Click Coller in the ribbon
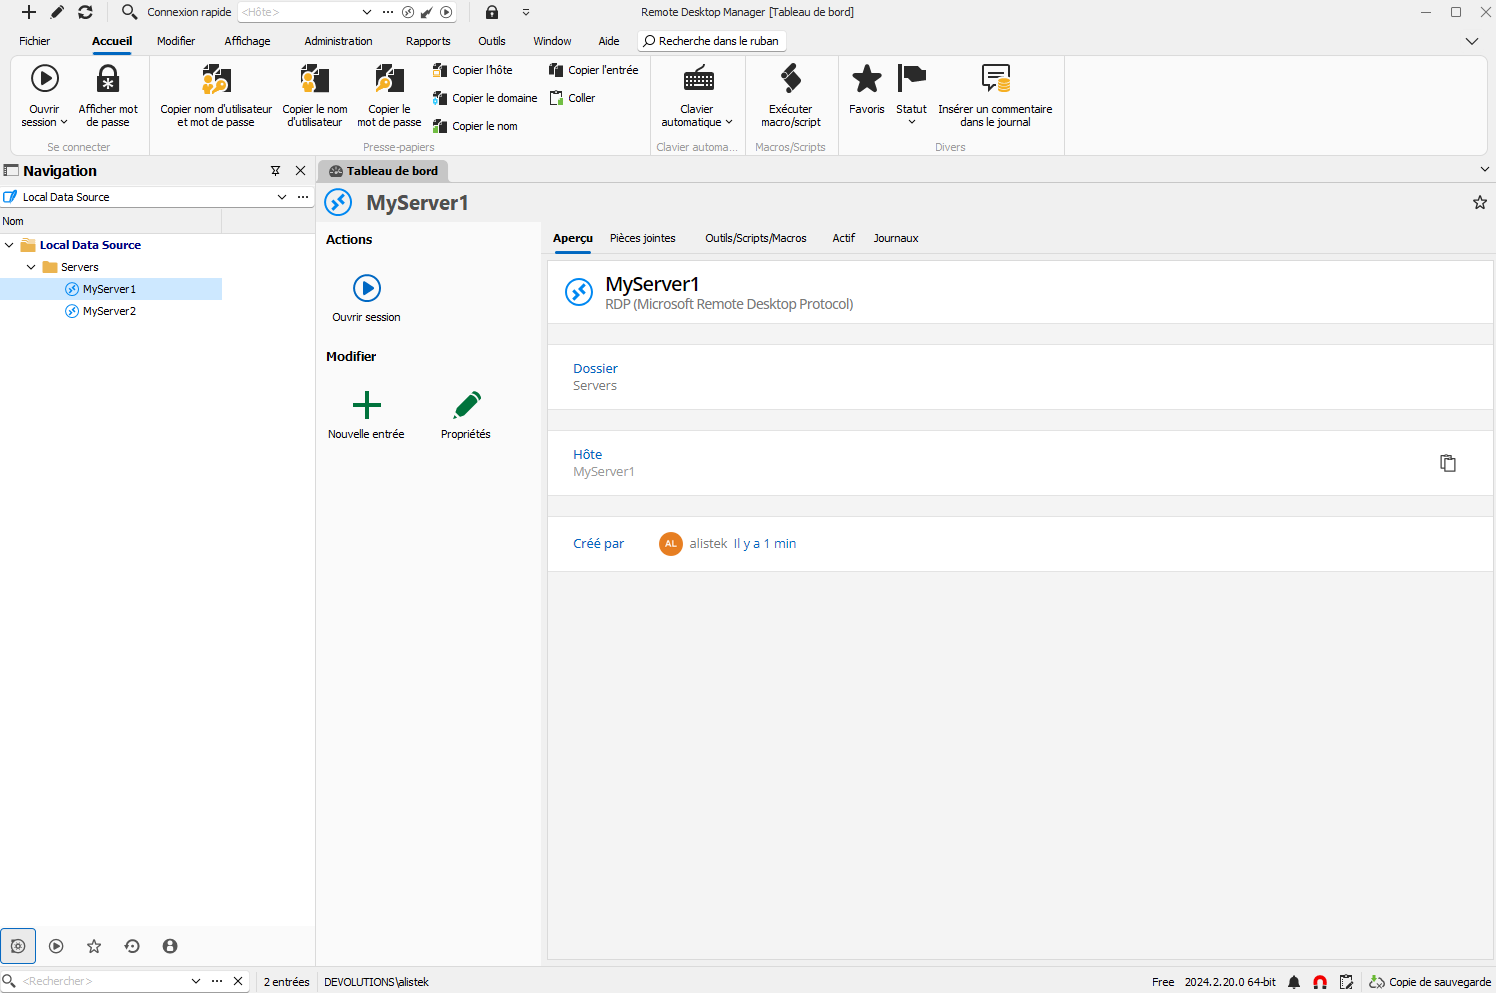The height and width of the screenshot is (993, 1496). [x=572, y=98]
